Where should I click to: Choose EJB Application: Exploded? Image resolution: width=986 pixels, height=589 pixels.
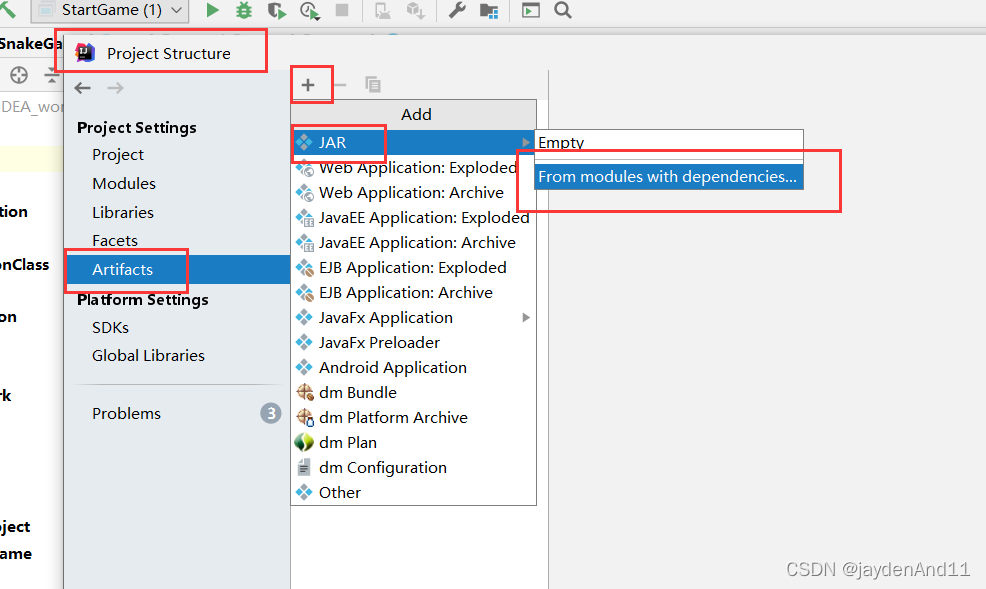click(x=413, y=268)
